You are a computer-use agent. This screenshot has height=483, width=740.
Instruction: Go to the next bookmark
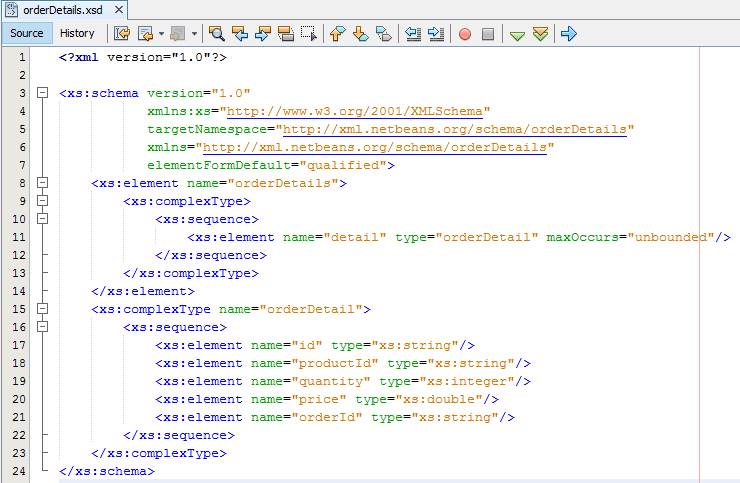[x=361, y=34]
